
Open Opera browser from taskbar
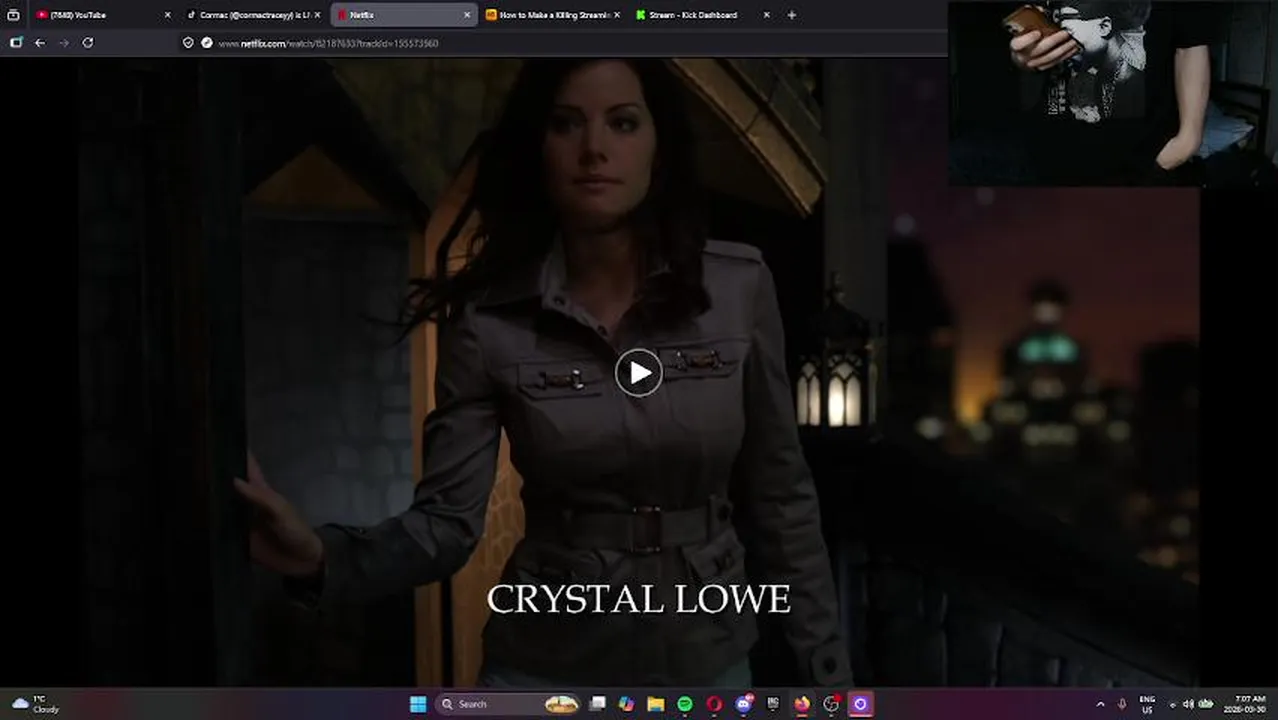pos(714,704)
